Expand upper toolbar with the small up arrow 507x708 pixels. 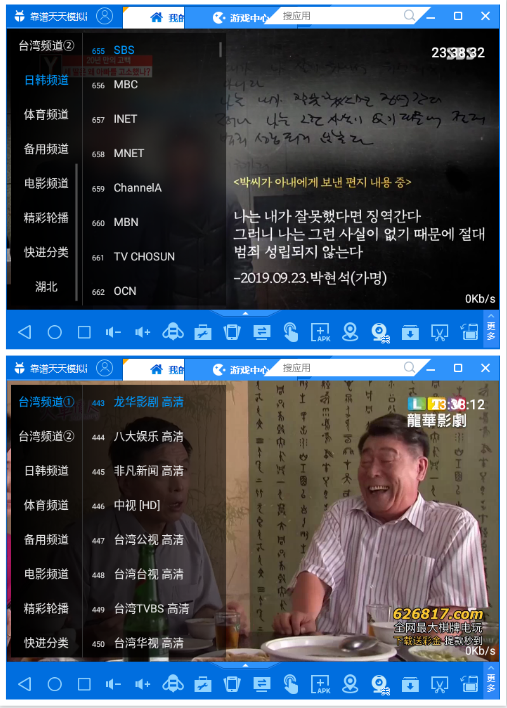(246, 313)
